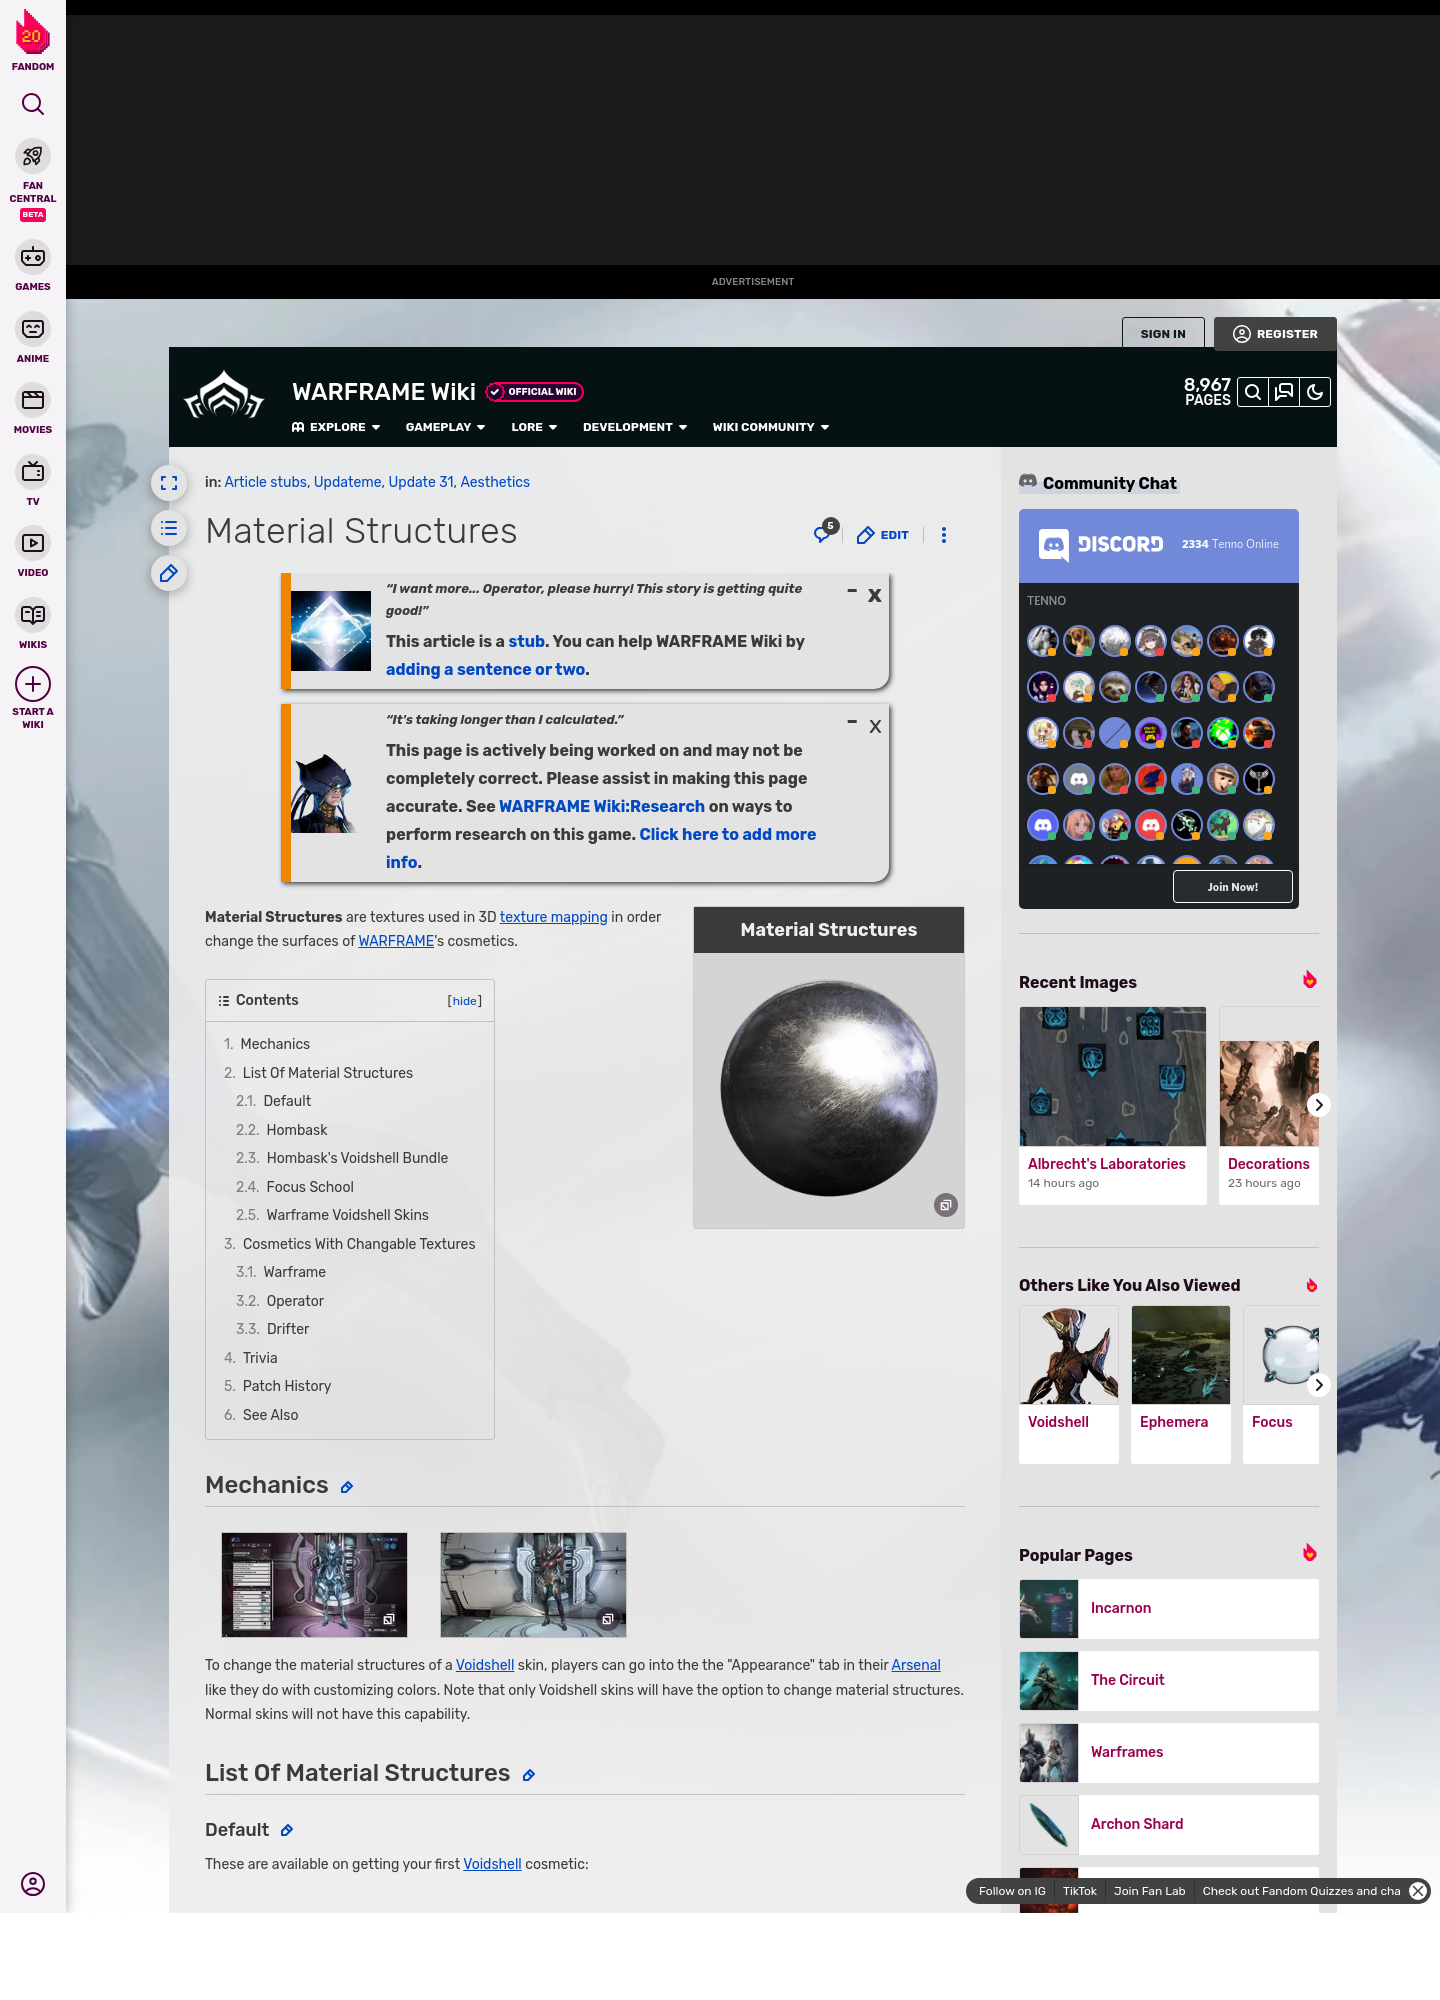Expand the Wiki Community menu
This screenshot has width=1440, height=2000.
[x=771, y=427]
